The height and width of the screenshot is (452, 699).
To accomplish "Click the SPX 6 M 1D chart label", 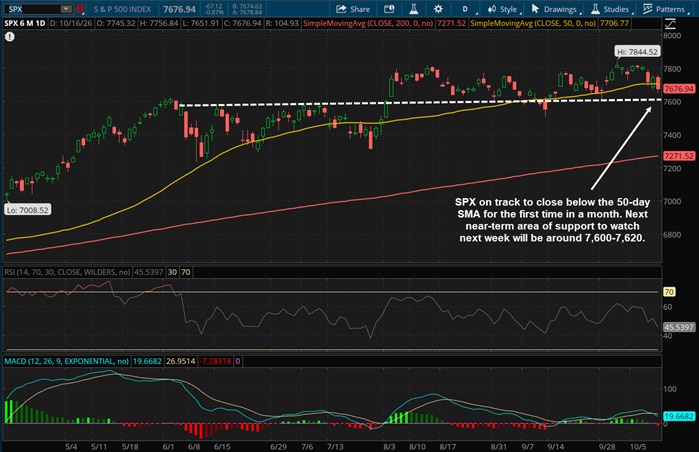I will pyautogui.click(x=25, y=23).
